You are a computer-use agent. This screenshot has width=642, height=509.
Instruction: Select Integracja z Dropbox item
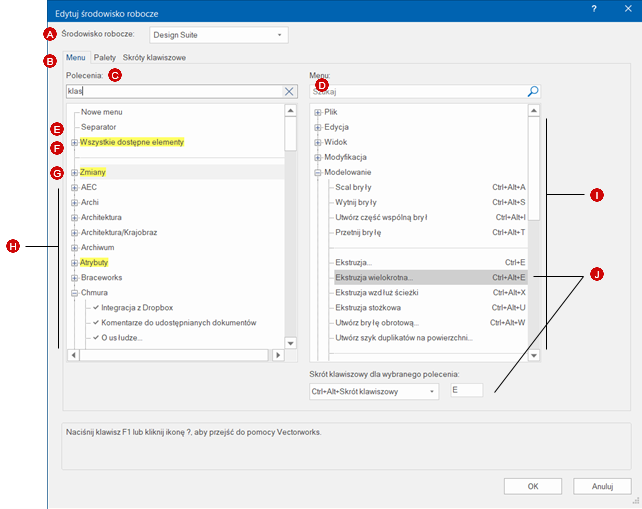143,308
